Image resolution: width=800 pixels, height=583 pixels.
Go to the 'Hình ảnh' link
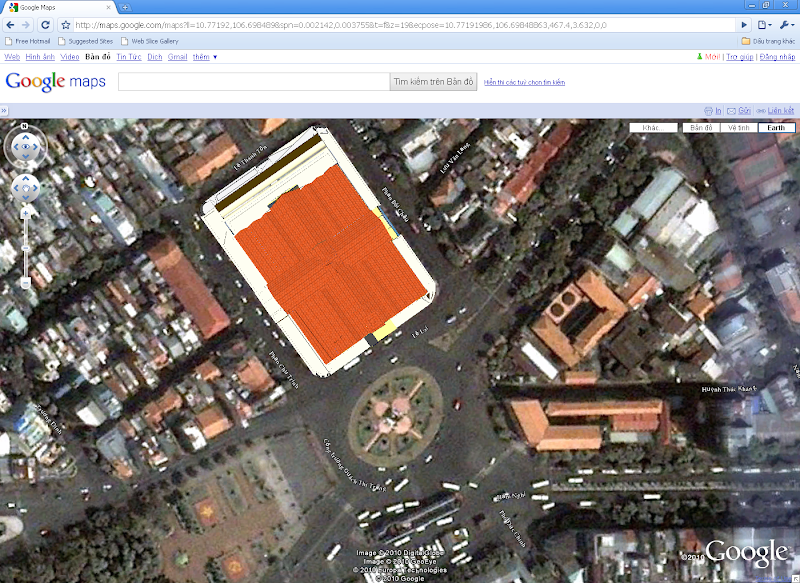(x=40, y=57)
